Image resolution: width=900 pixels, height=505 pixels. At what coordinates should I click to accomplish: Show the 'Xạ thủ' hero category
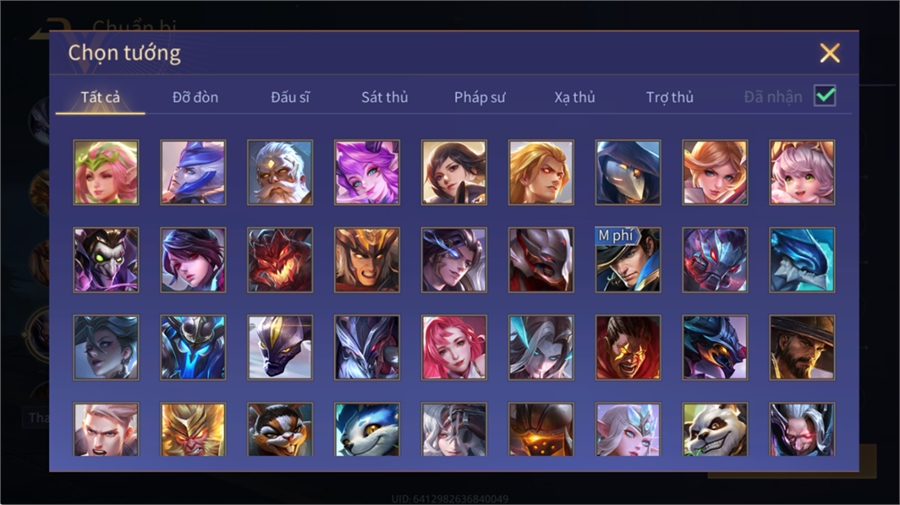(x=575, y=97)
